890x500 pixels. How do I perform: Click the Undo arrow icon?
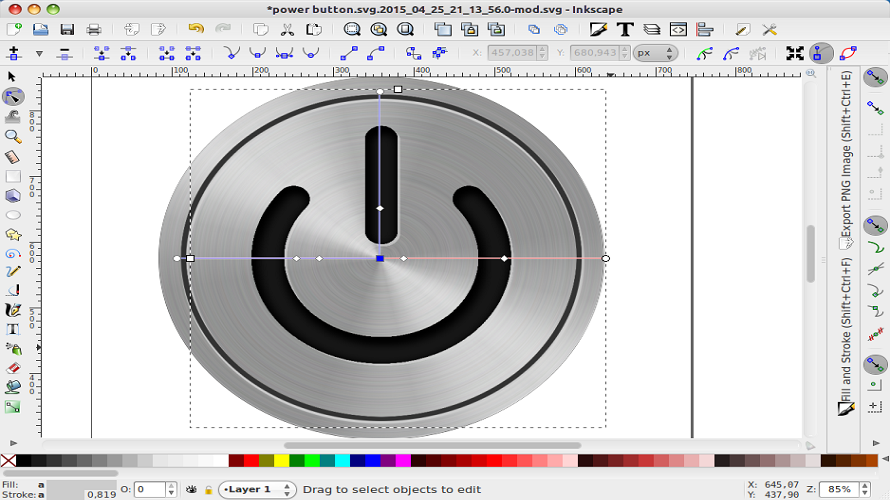click(195, 30)
